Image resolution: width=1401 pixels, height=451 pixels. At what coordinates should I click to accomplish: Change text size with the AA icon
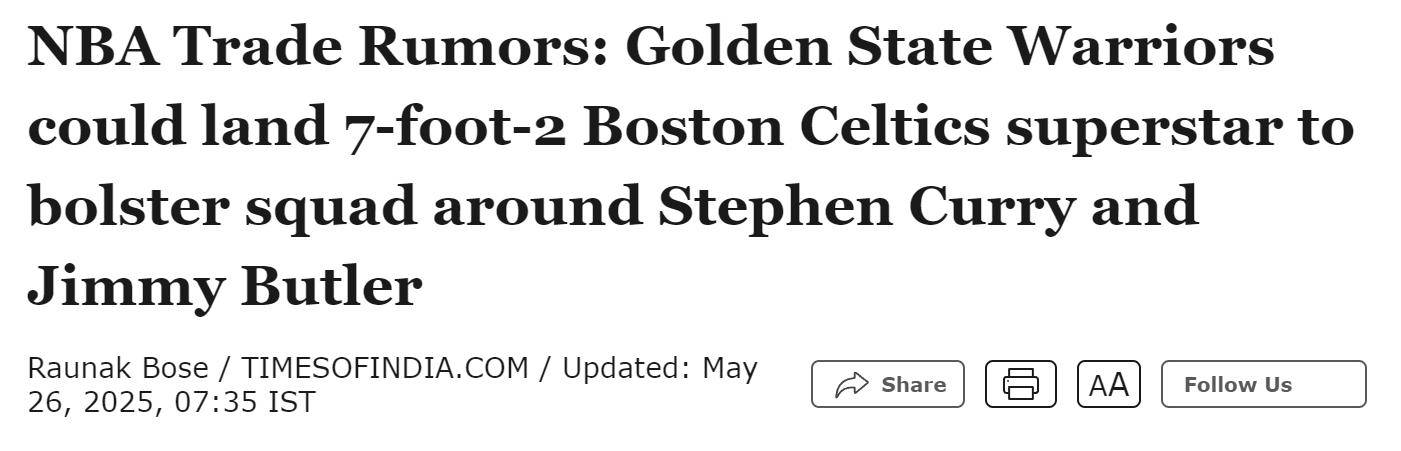point(1108,384)
